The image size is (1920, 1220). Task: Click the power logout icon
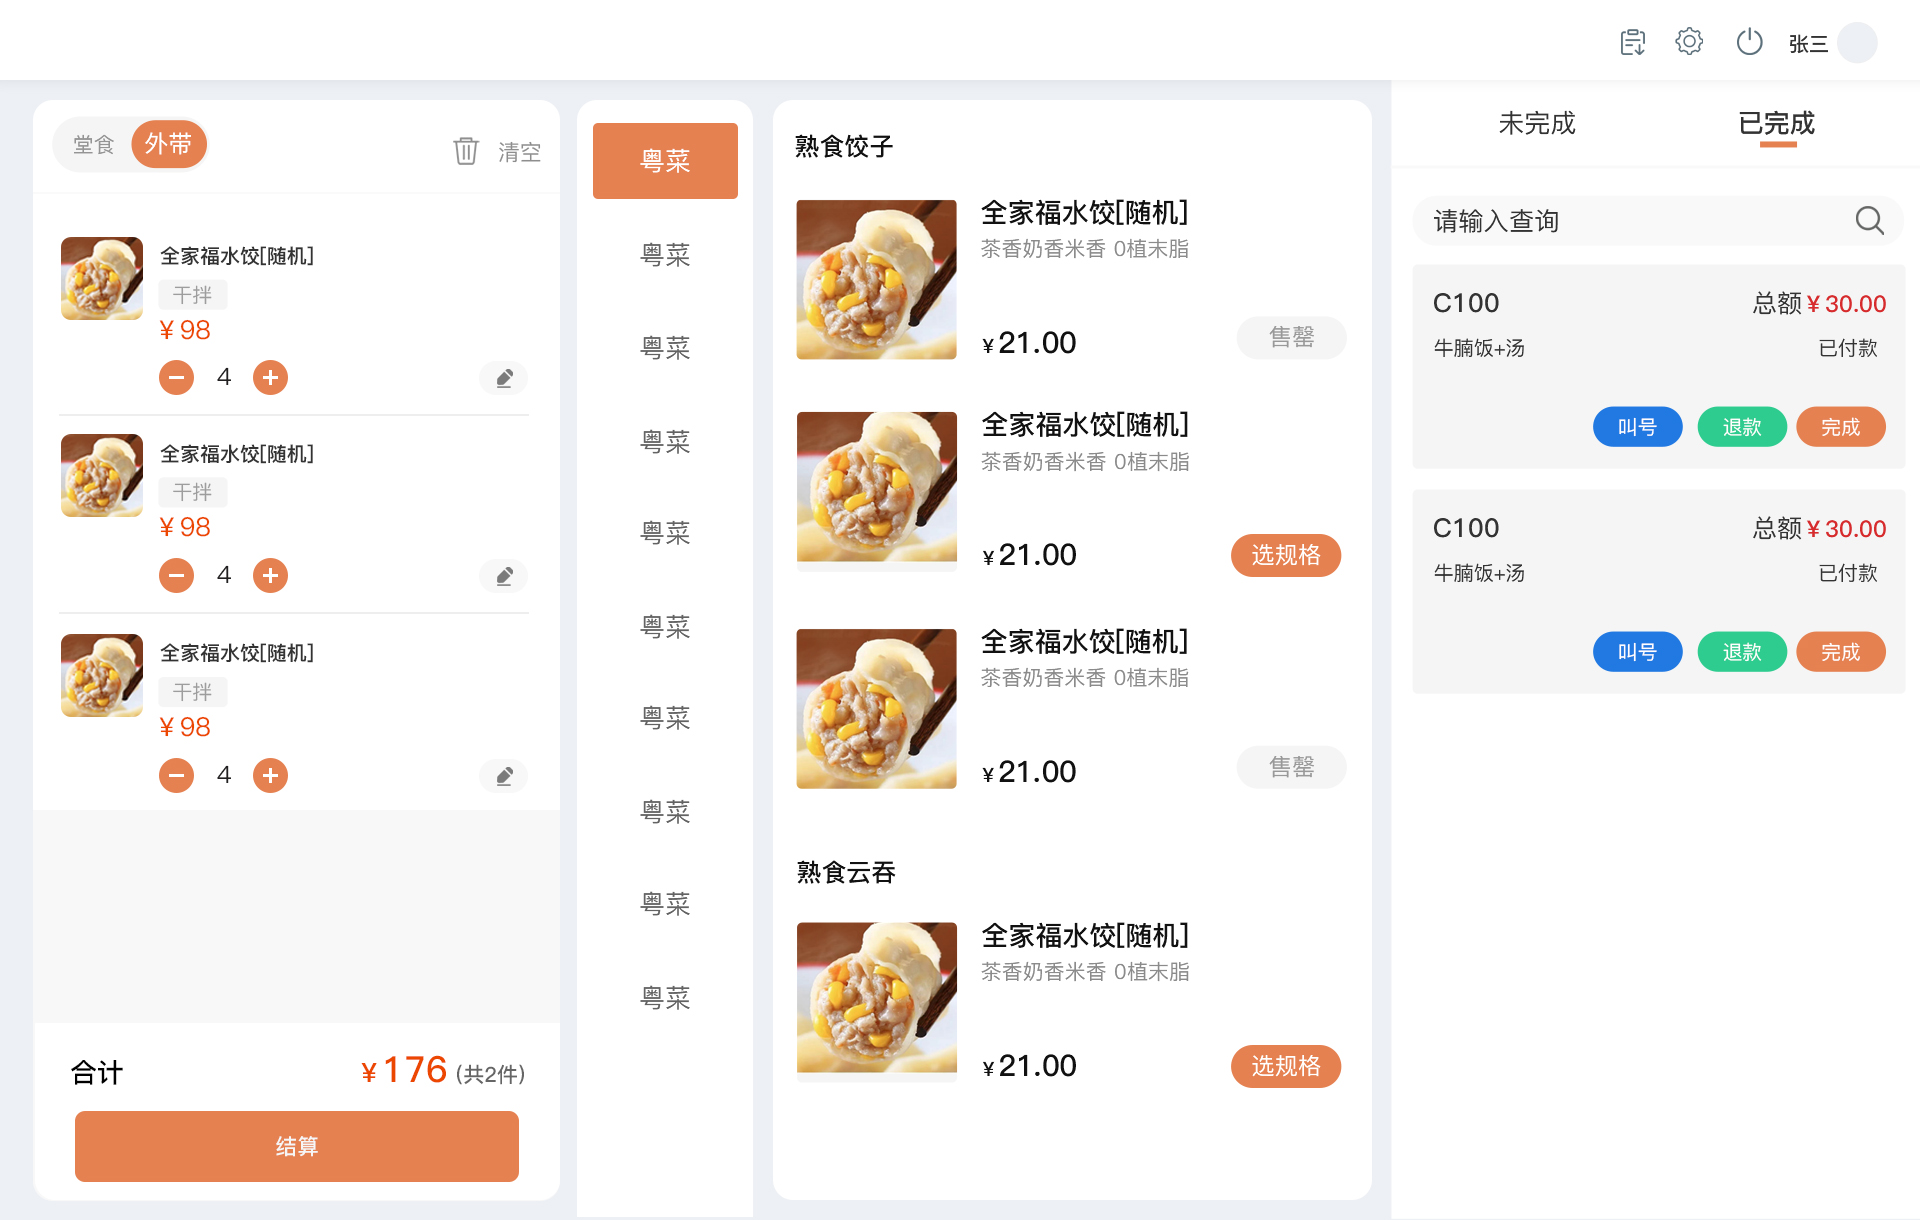(x=1749, y=42)
